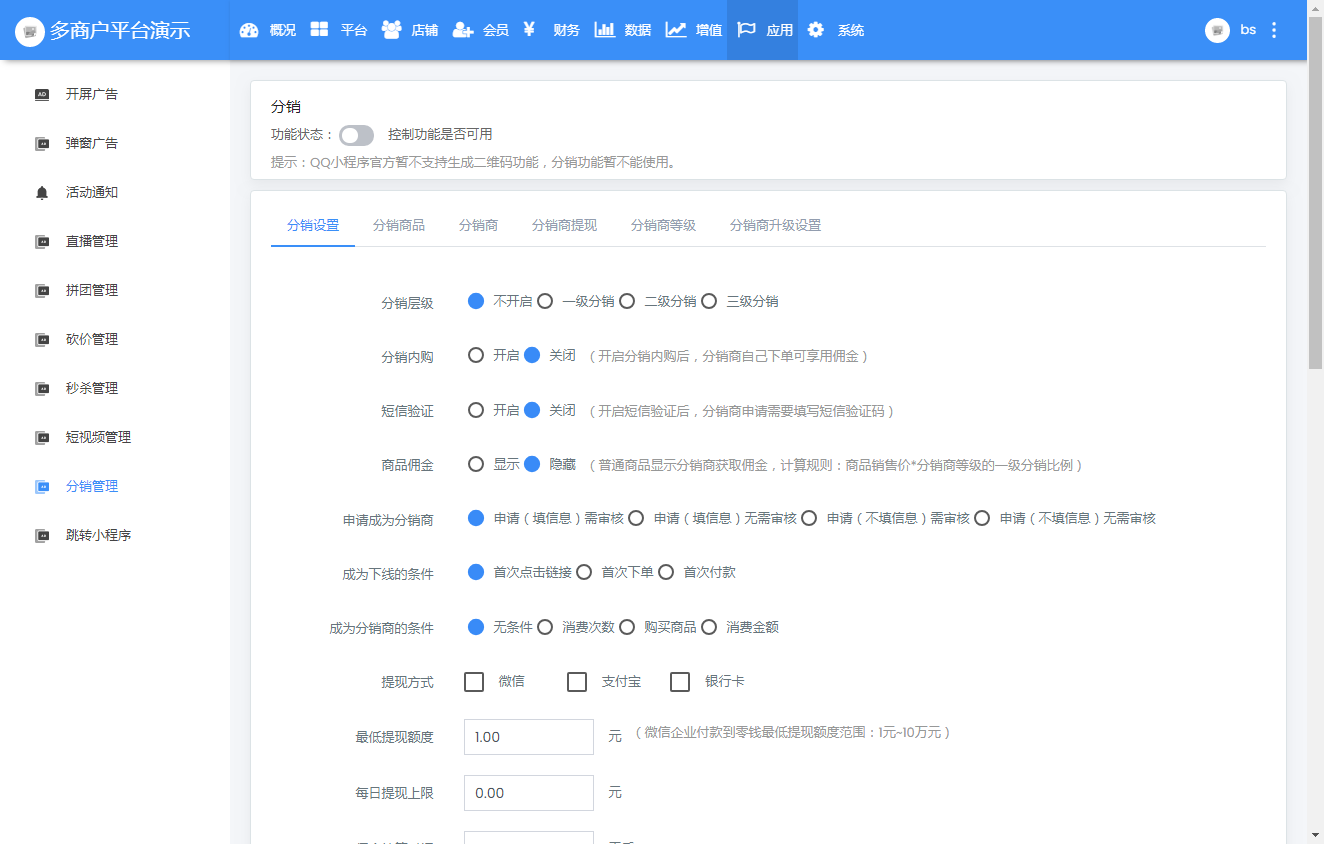Check the 微信 withdrawal checkbox
Screen dimensions: 1324x844
tap(474, 682)
